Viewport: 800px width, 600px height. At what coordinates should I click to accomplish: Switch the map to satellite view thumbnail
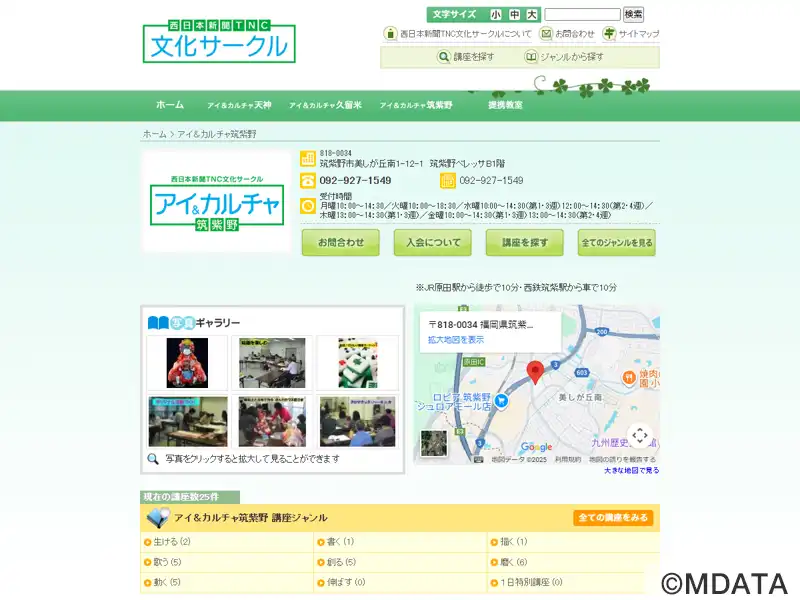(x=435, y=444)
